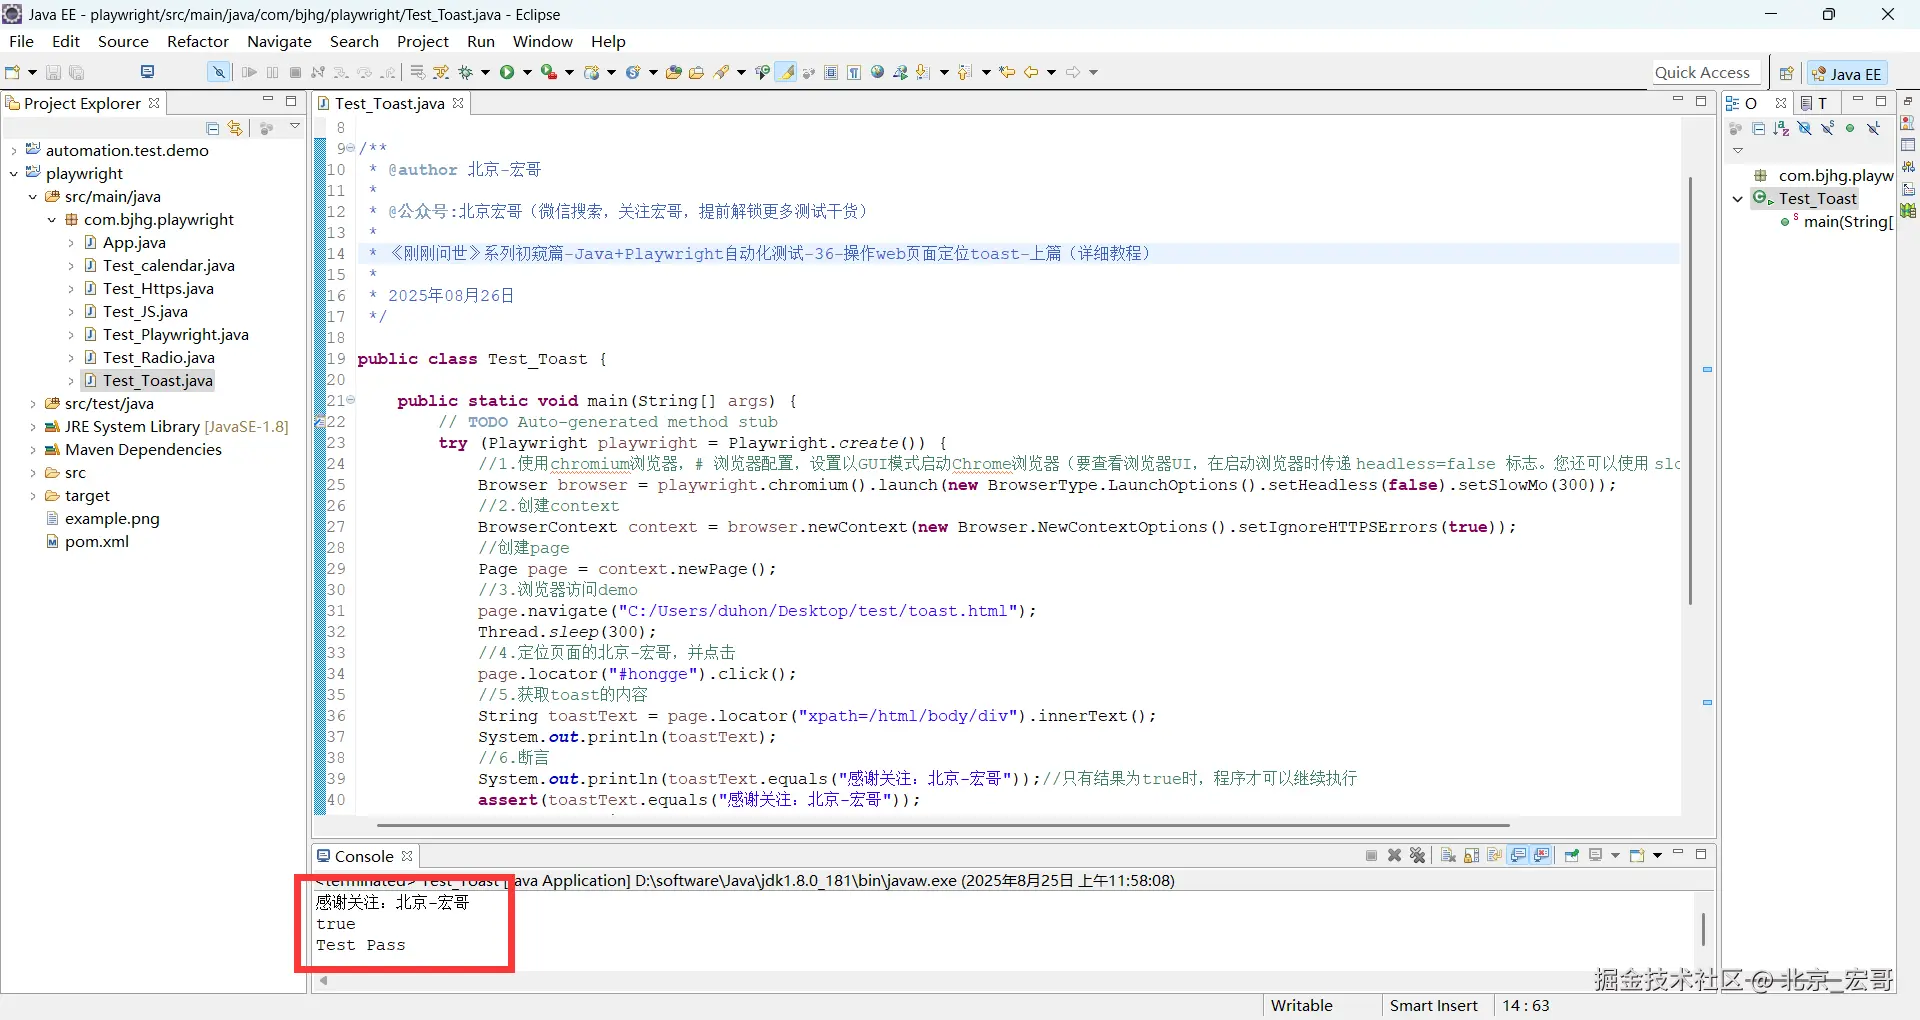Open the Project Explorer View Menu dropdown
The width and height of the screenshot is (1920, 1020).
coord(295,127)
